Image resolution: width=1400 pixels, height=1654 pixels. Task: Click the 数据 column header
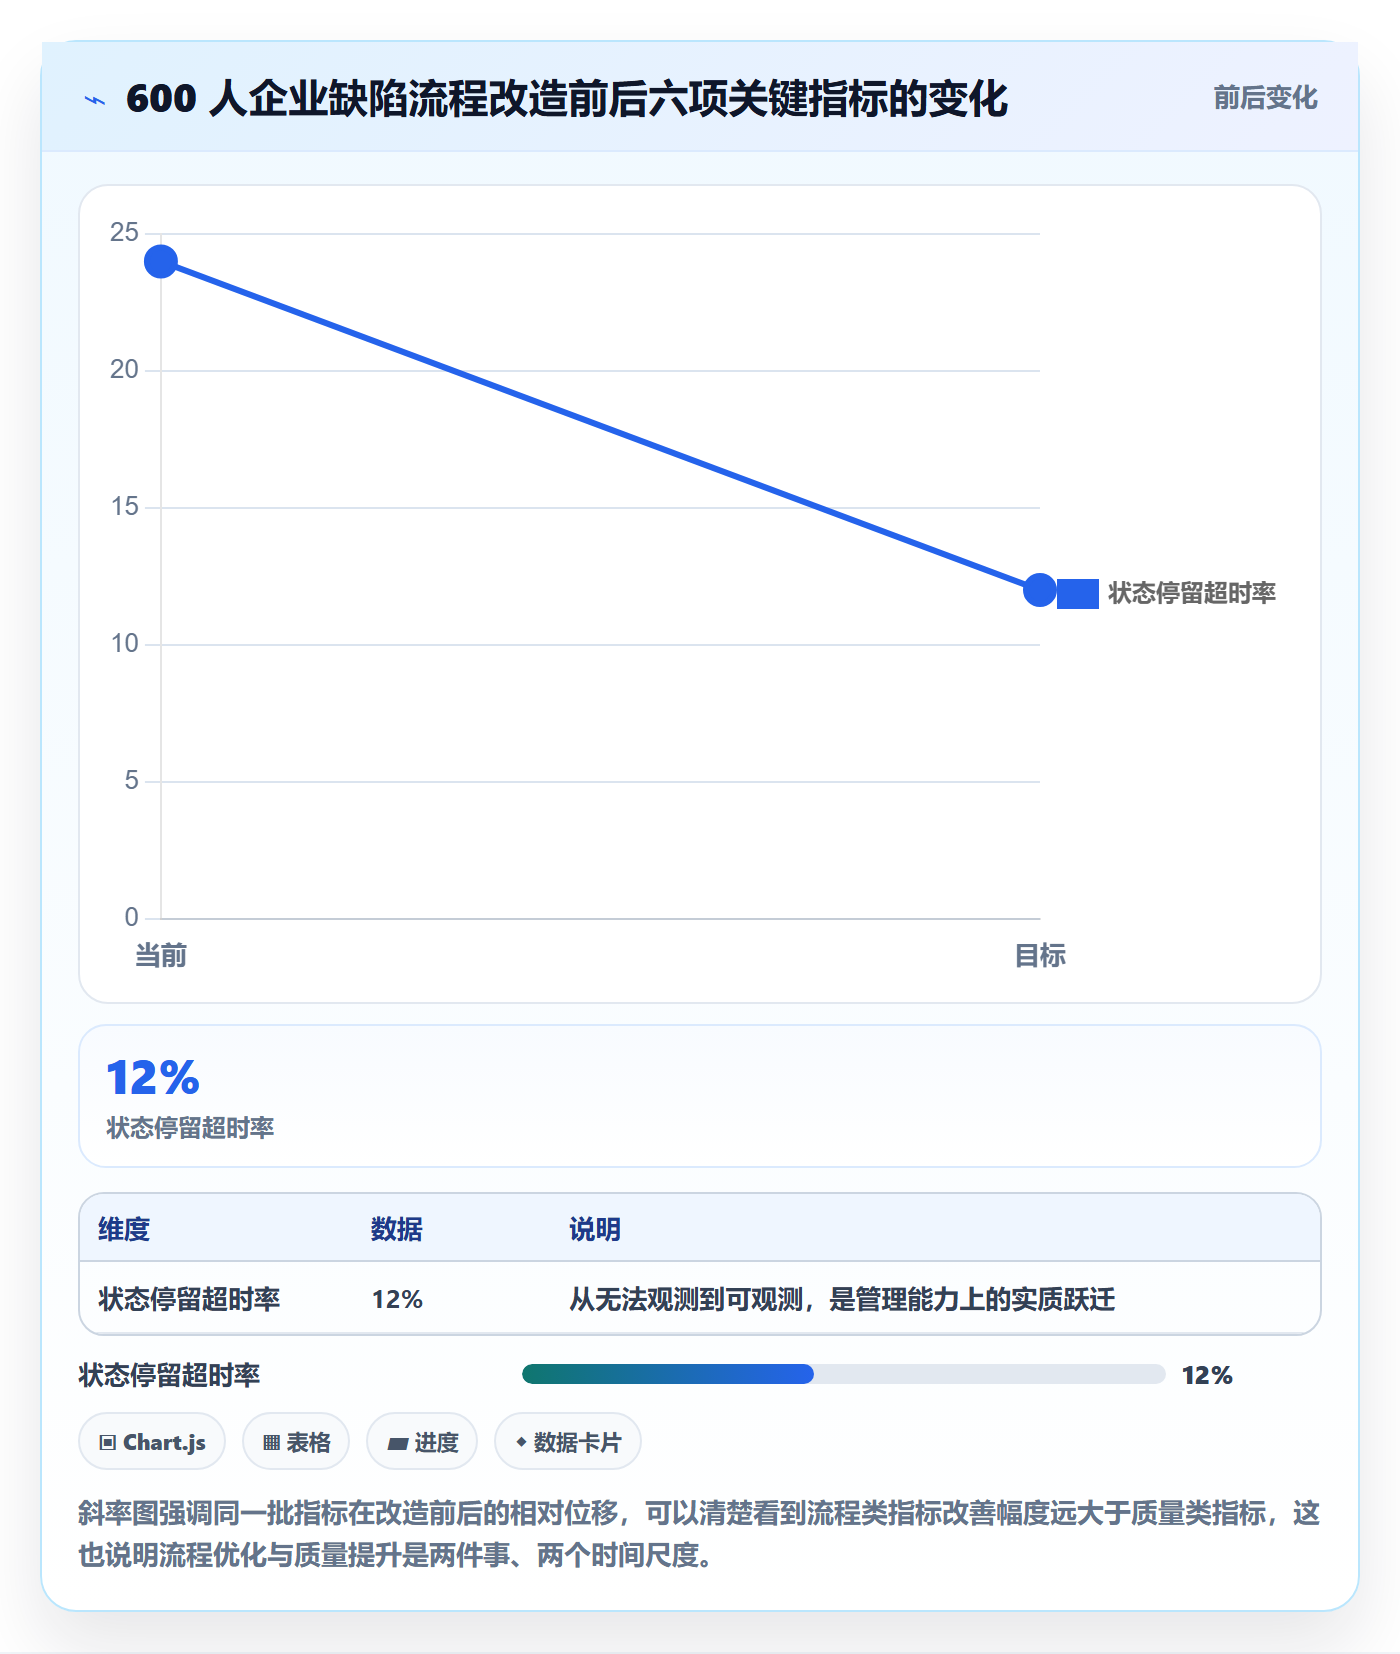pos(397,1229)
